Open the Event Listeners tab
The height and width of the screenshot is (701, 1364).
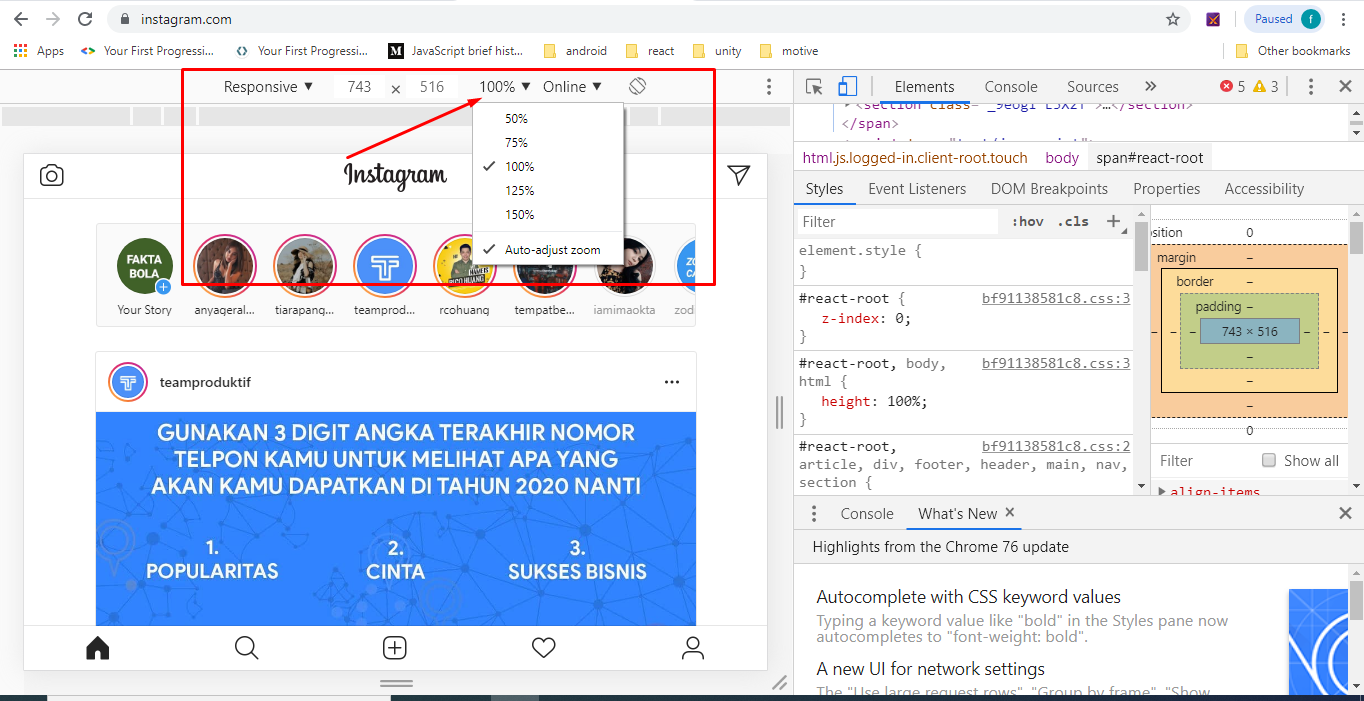pyautogui.click(x=917, y=189)
